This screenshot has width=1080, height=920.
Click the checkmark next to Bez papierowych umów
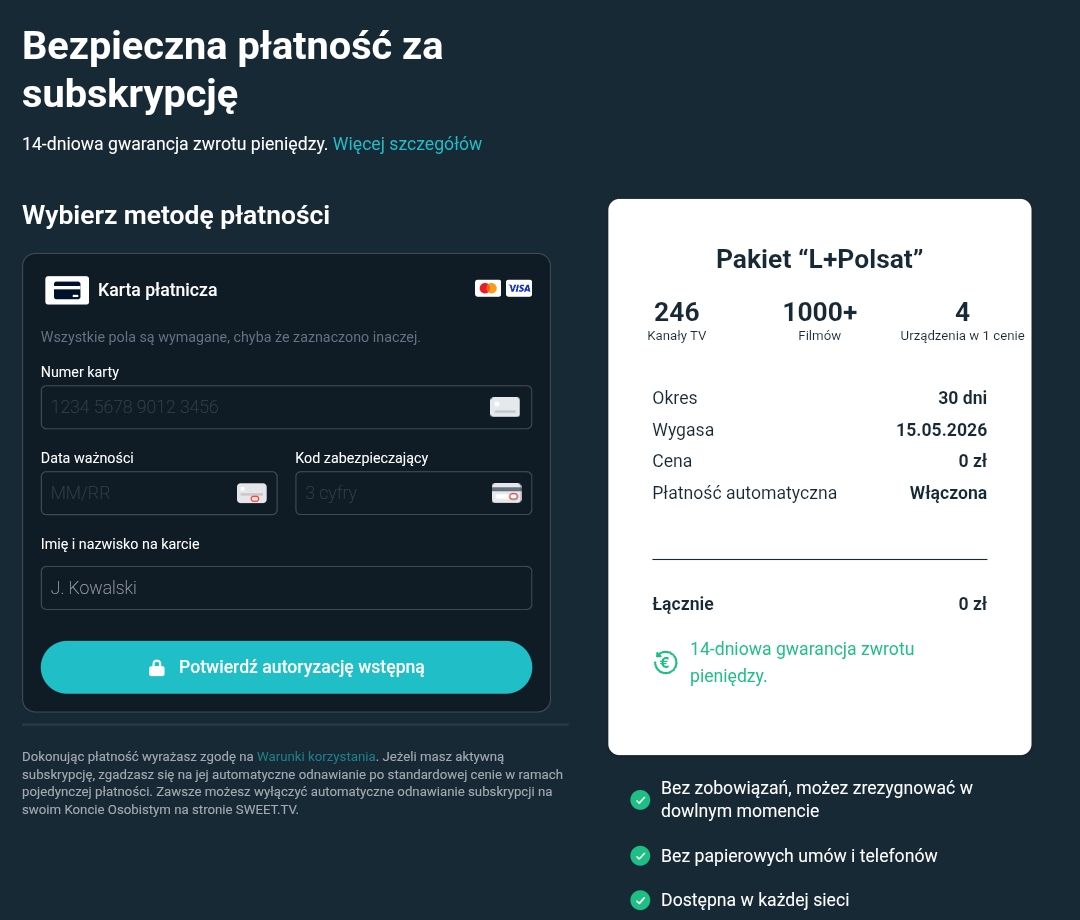pos(640,856)
